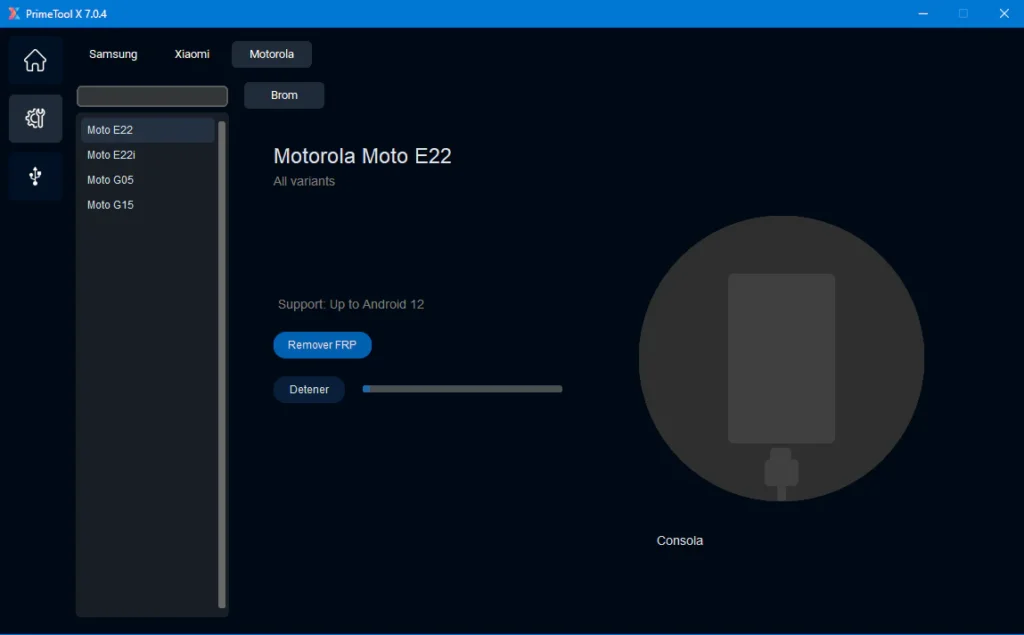Close the PrimeTool X window

click(1004, 14)
